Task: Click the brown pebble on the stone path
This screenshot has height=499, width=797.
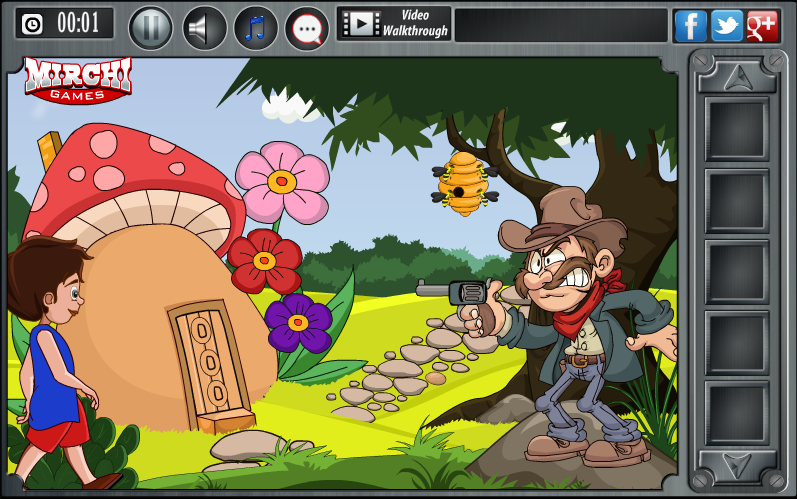Action: (x=436, y=378)
